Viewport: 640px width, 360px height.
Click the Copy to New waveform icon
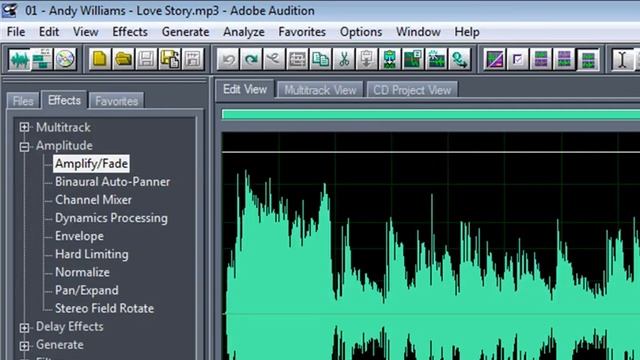click(413, 60)
